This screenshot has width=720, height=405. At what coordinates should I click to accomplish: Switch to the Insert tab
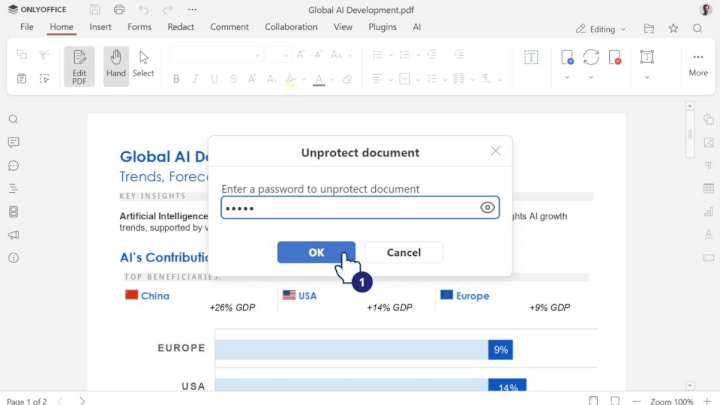pos(100,27)
